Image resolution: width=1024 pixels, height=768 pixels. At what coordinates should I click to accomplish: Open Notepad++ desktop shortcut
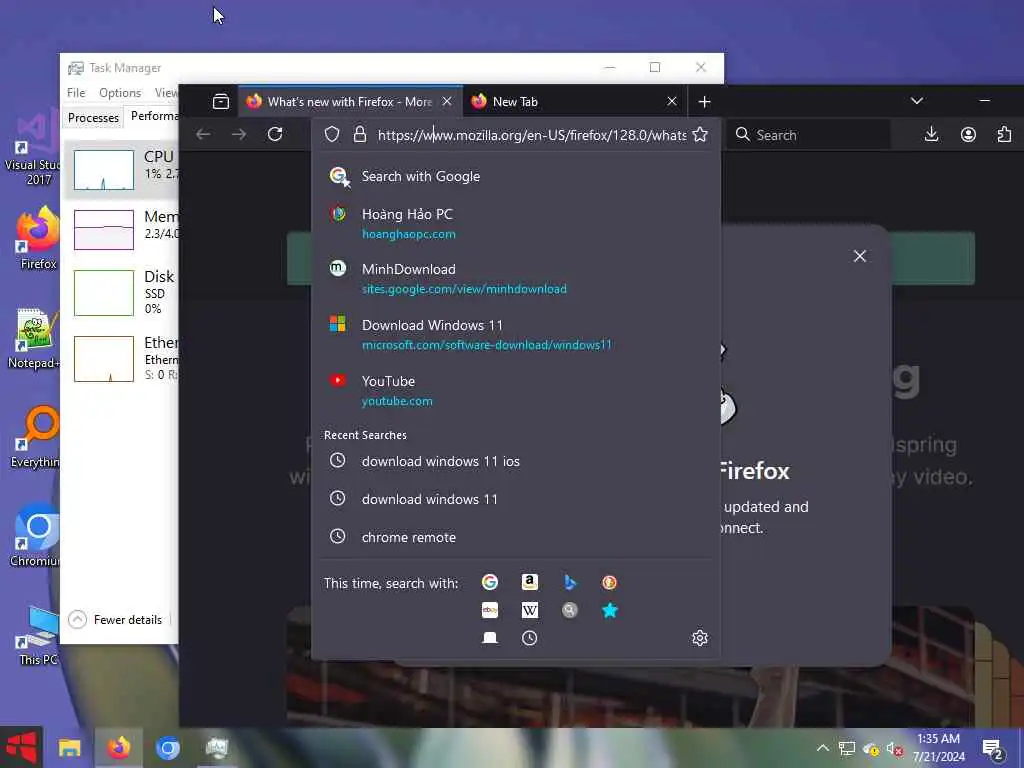(x=34, y=338)
